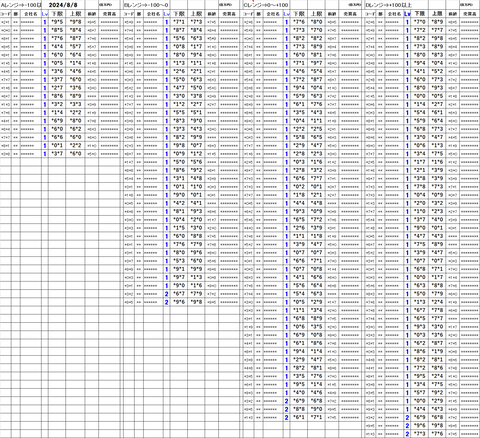The height and width of the screenshot is (438, 480).
Task: Click the コード header in the A range table
Action: coord(6,14)
